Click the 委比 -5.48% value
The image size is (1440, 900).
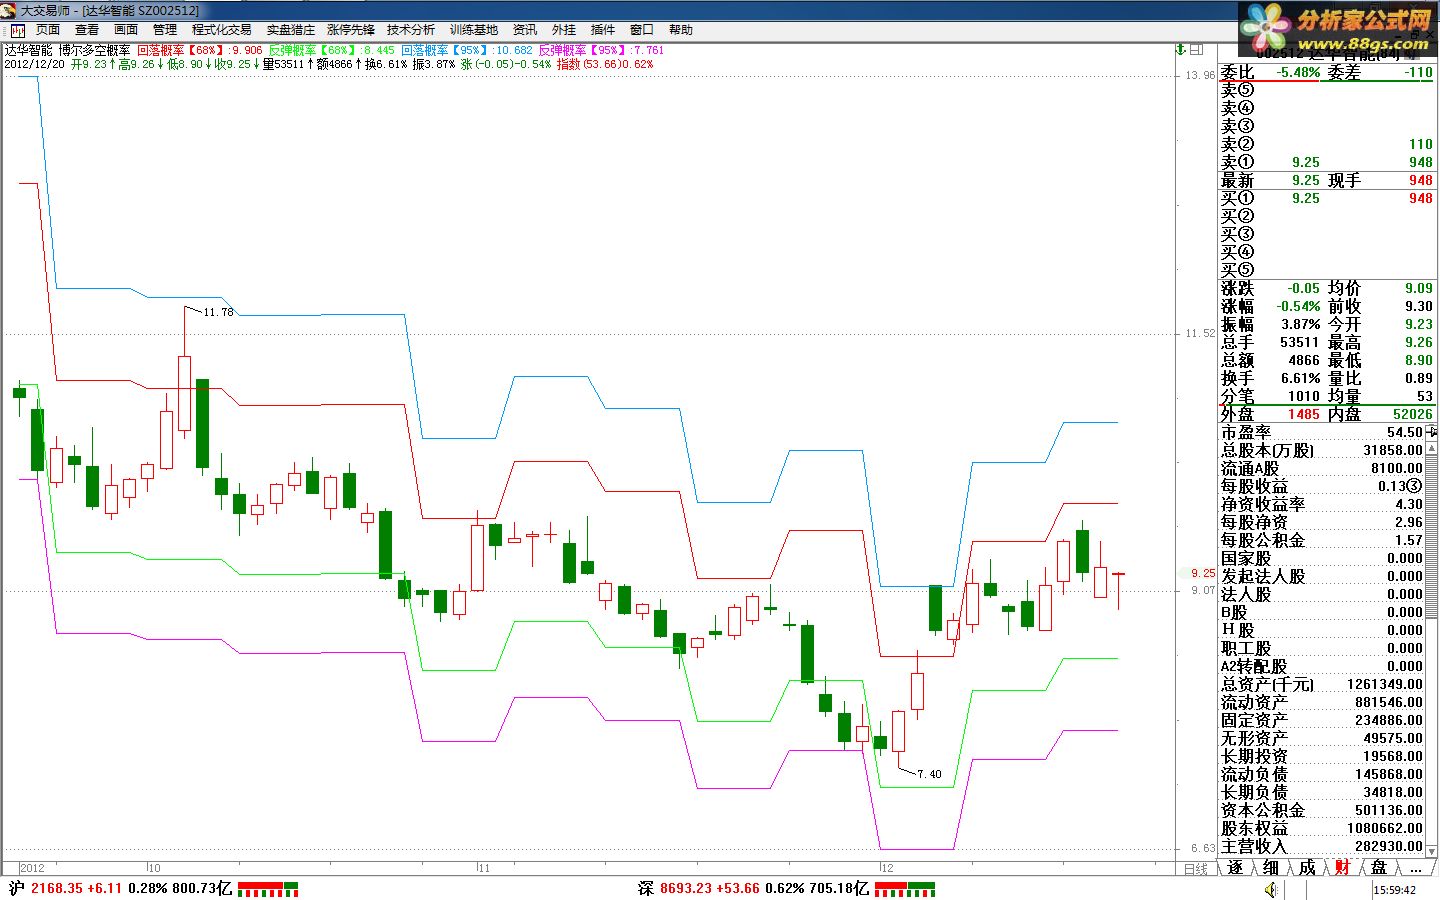point(1298,72)
